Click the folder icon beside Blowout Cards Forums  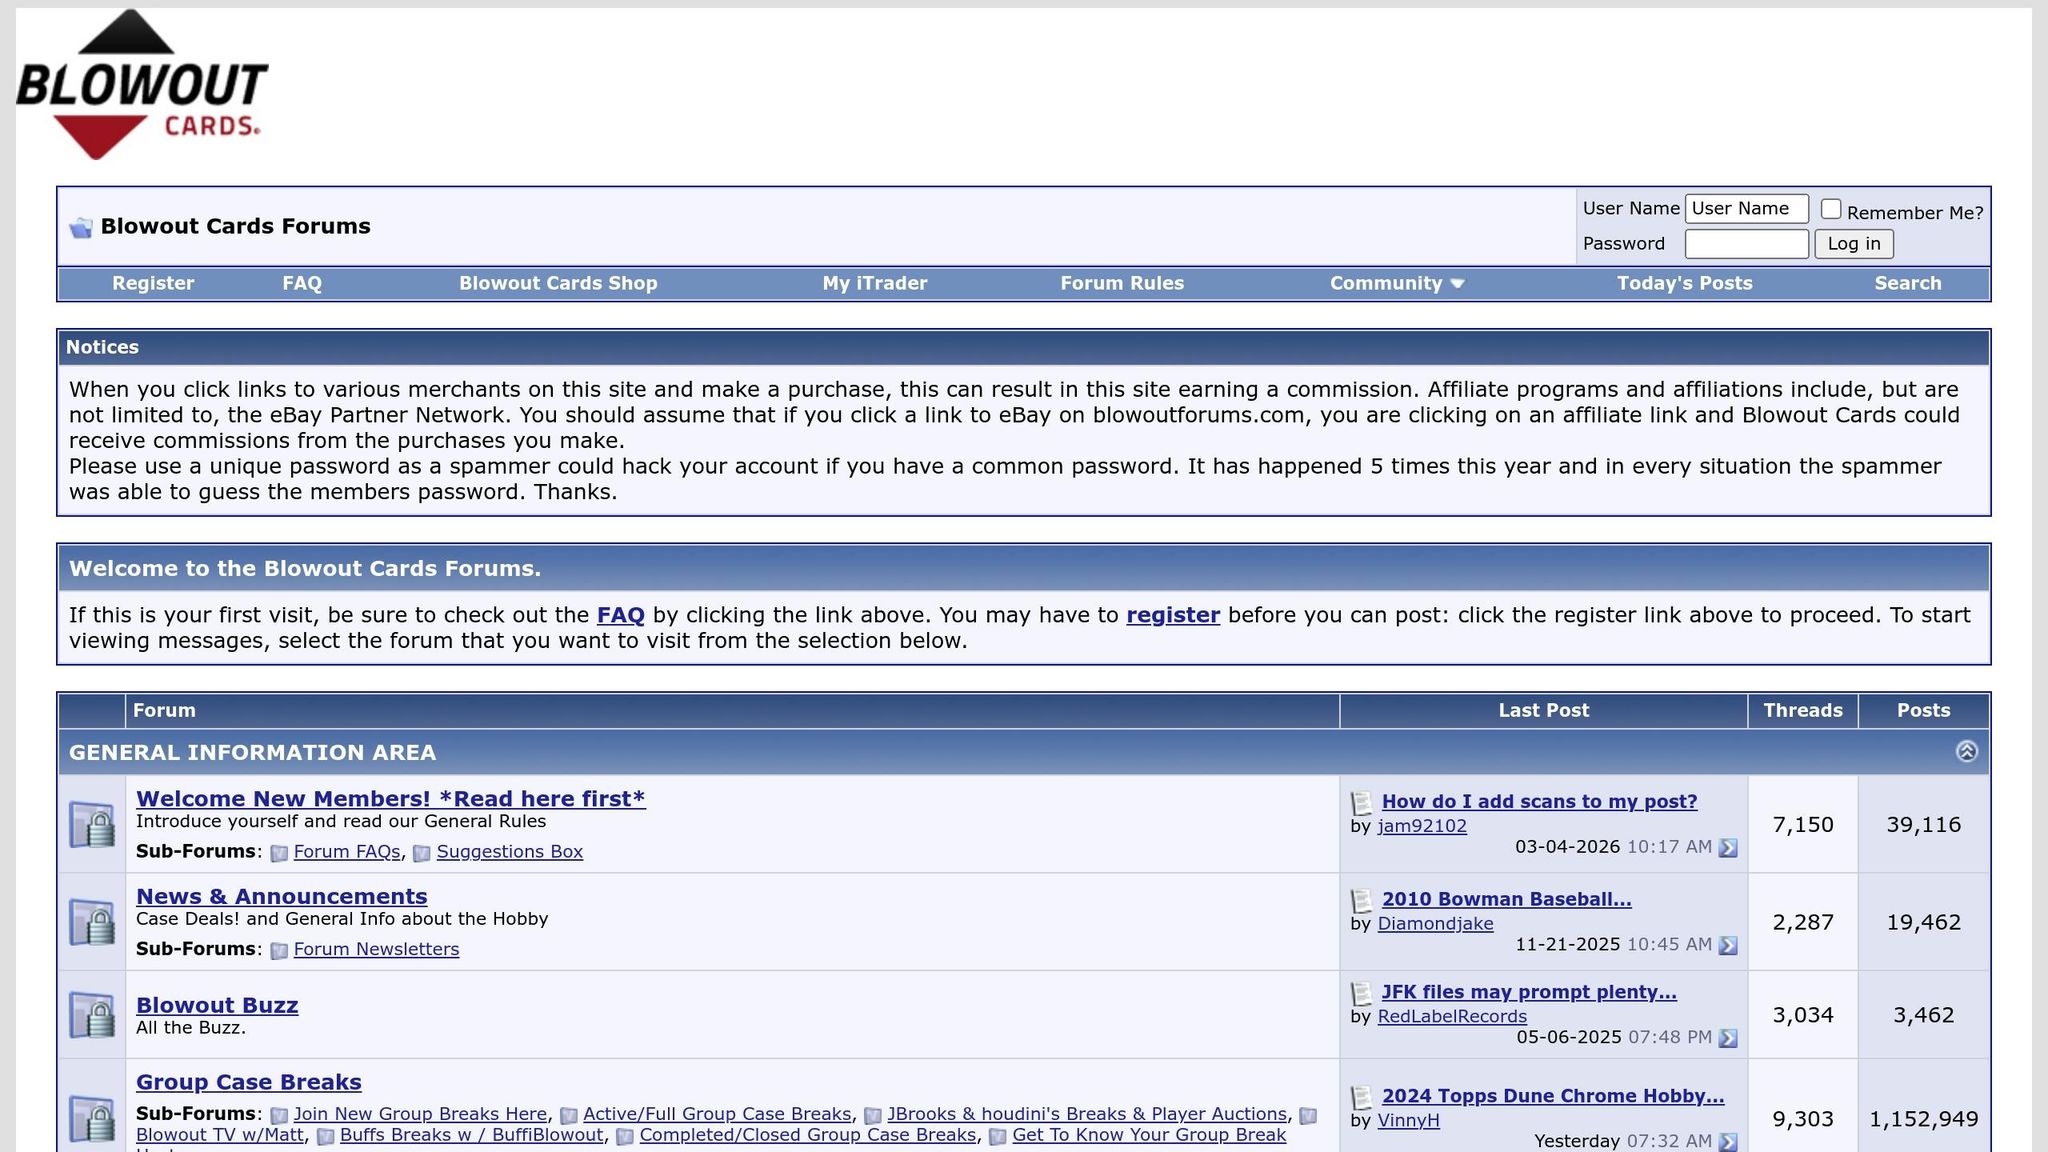[81, 228]
